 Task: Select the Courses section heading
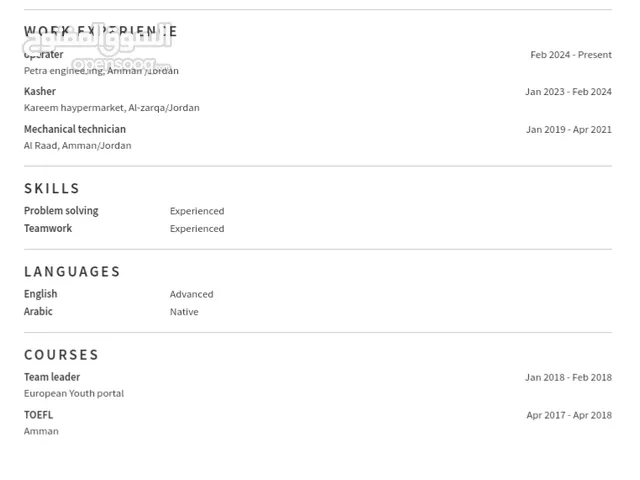[x=61, y=355]
